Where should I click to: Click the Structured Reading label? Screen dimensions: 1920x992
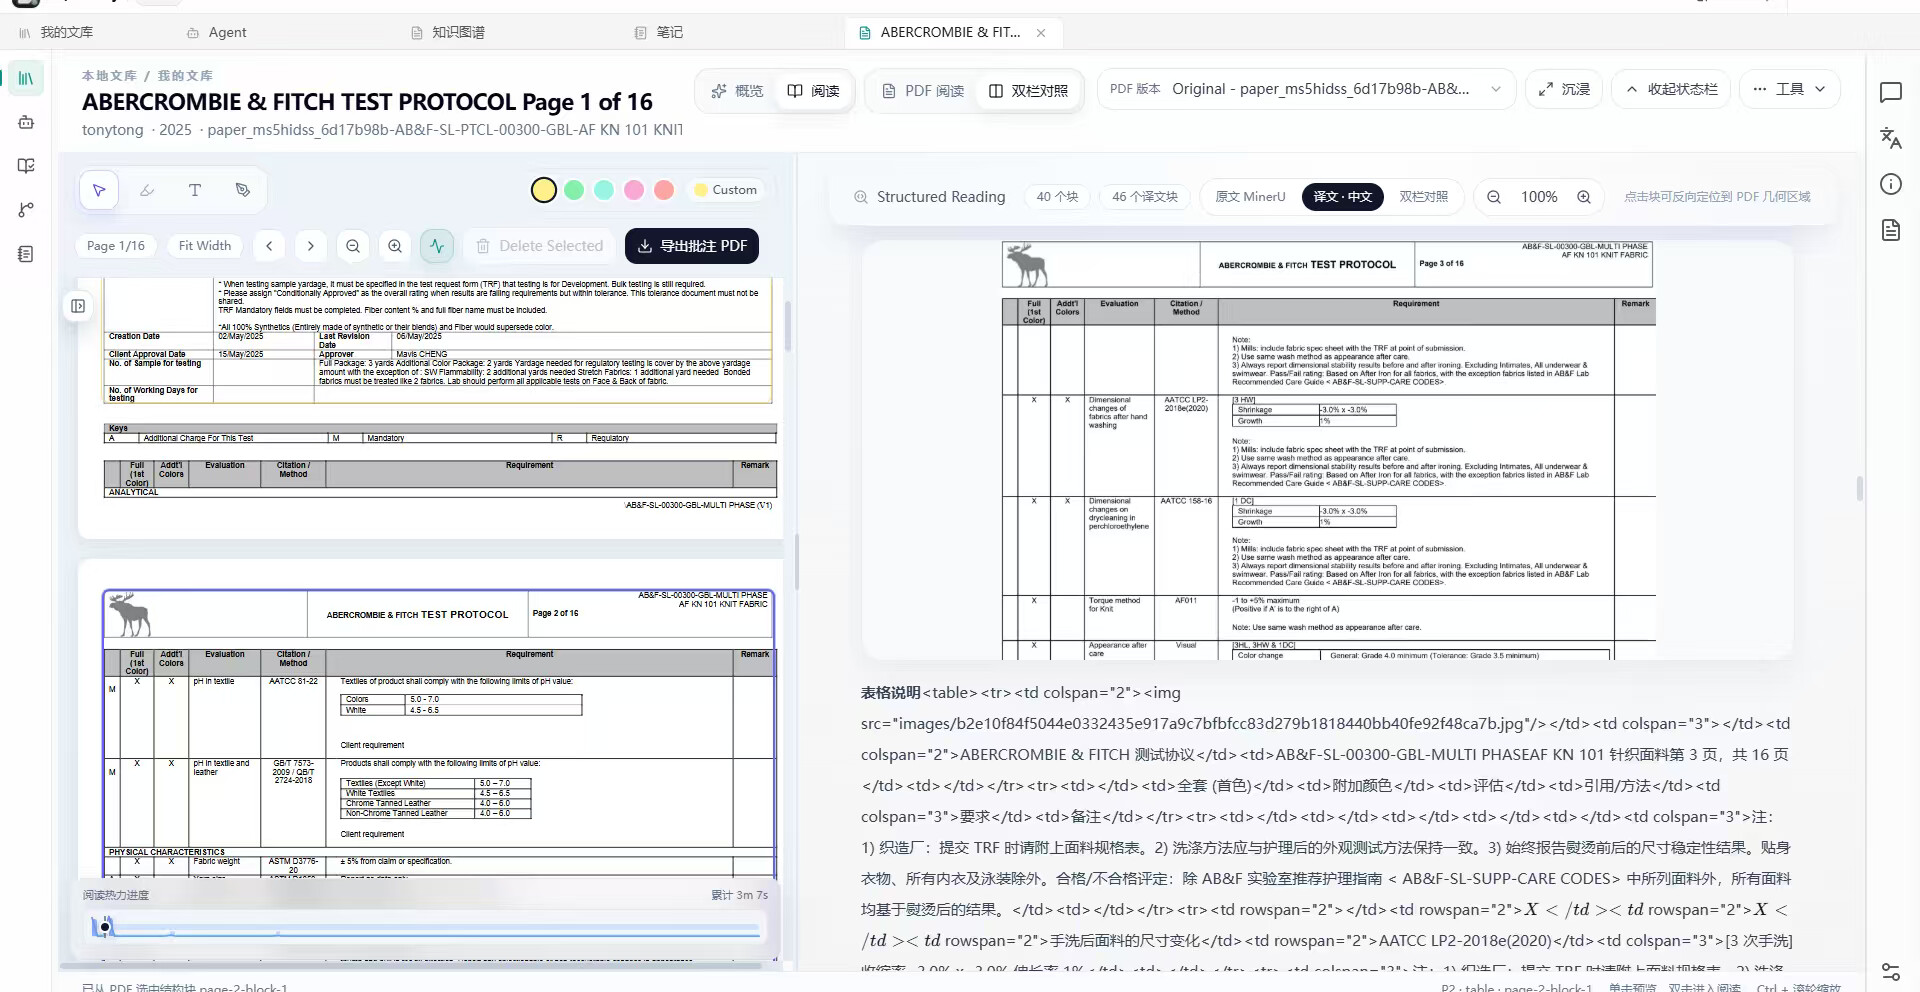pyautogui.click(x=929, y=197)
